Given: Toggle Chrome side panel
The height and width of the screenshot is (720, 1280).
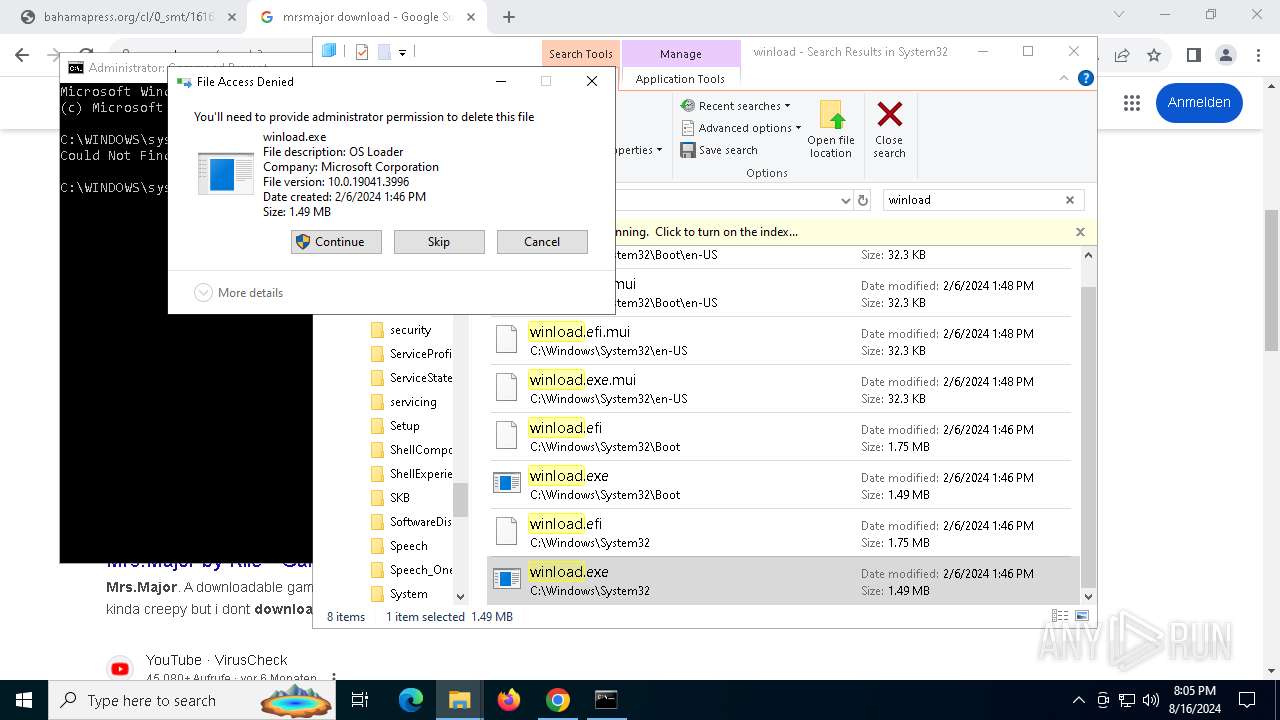Looking at the screenshot, I should (1193, 55).
